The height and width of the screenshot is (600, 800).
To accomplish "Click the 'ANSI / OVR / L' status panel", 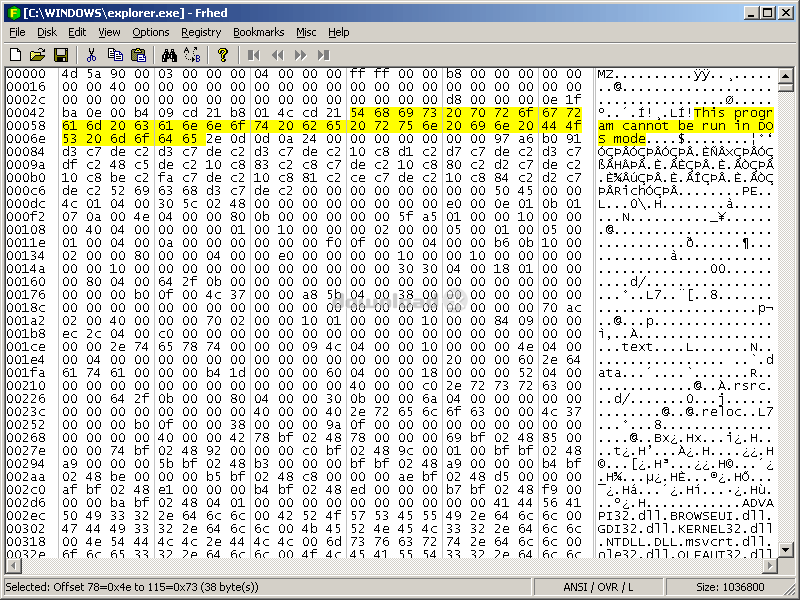I will pyautogui.click(x=598, y=587).
